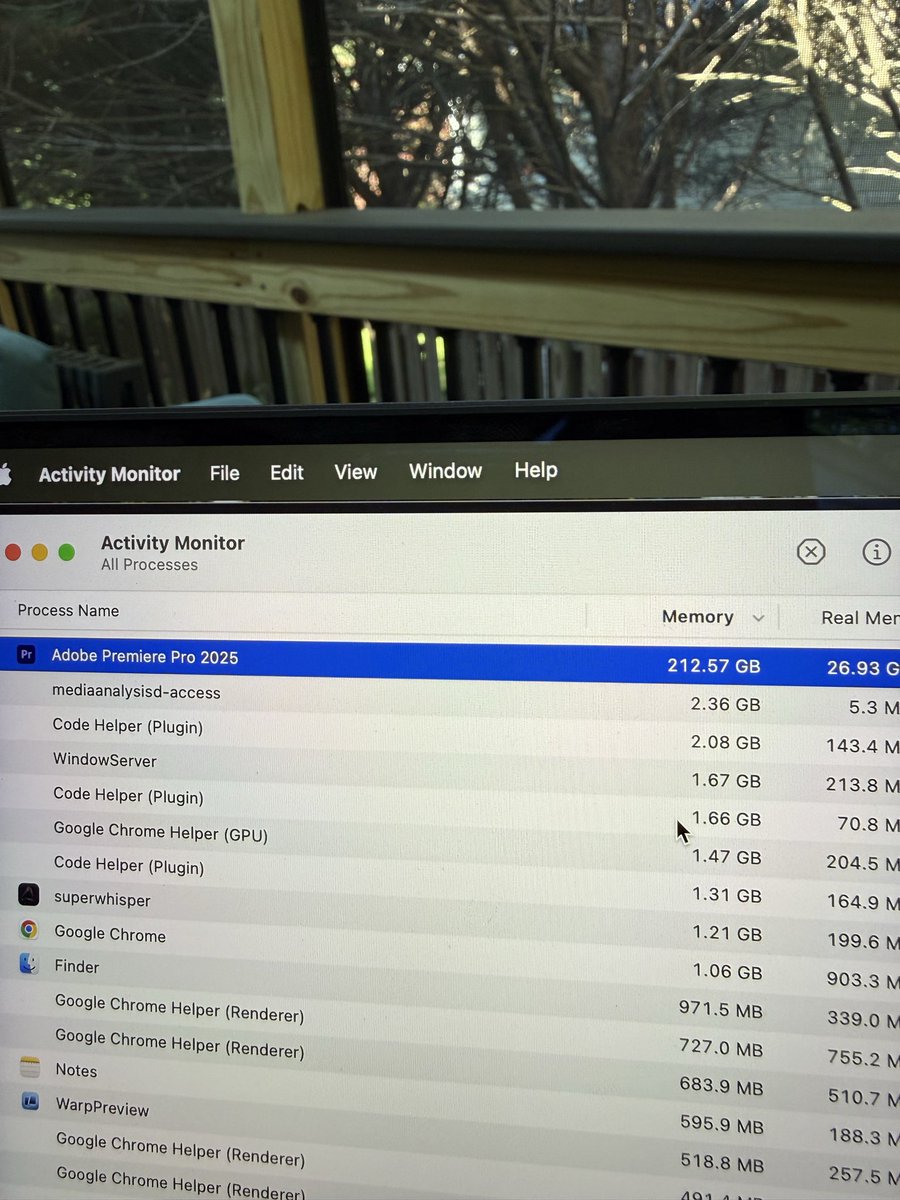Click the 1.21 GB memory value
The width and height of the screenshot is (900, 1200).
[727, 934]
